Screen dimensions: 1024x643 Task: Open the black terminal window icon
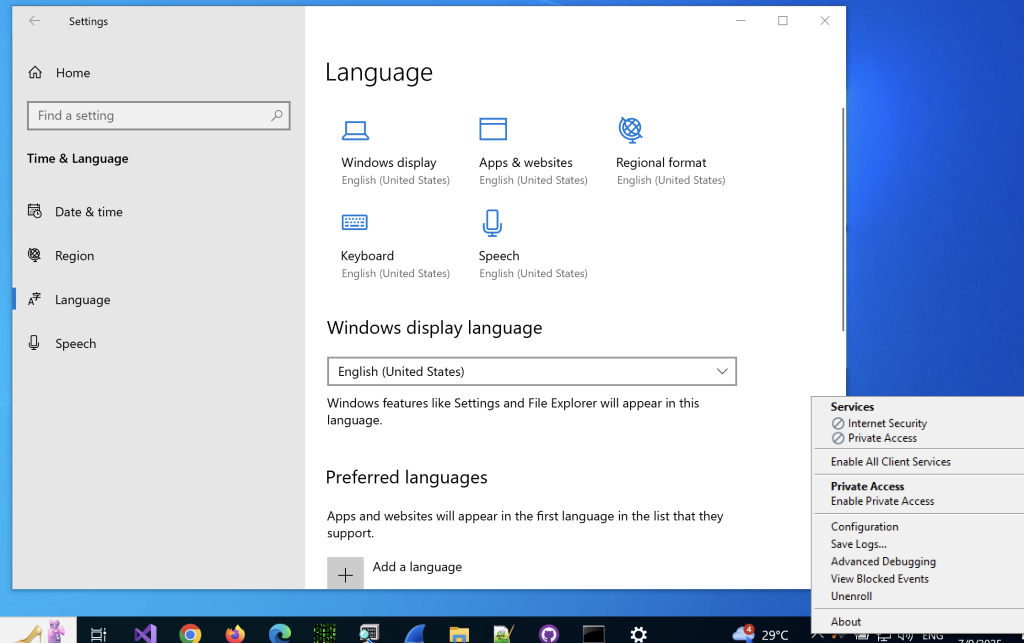(594, 634)
